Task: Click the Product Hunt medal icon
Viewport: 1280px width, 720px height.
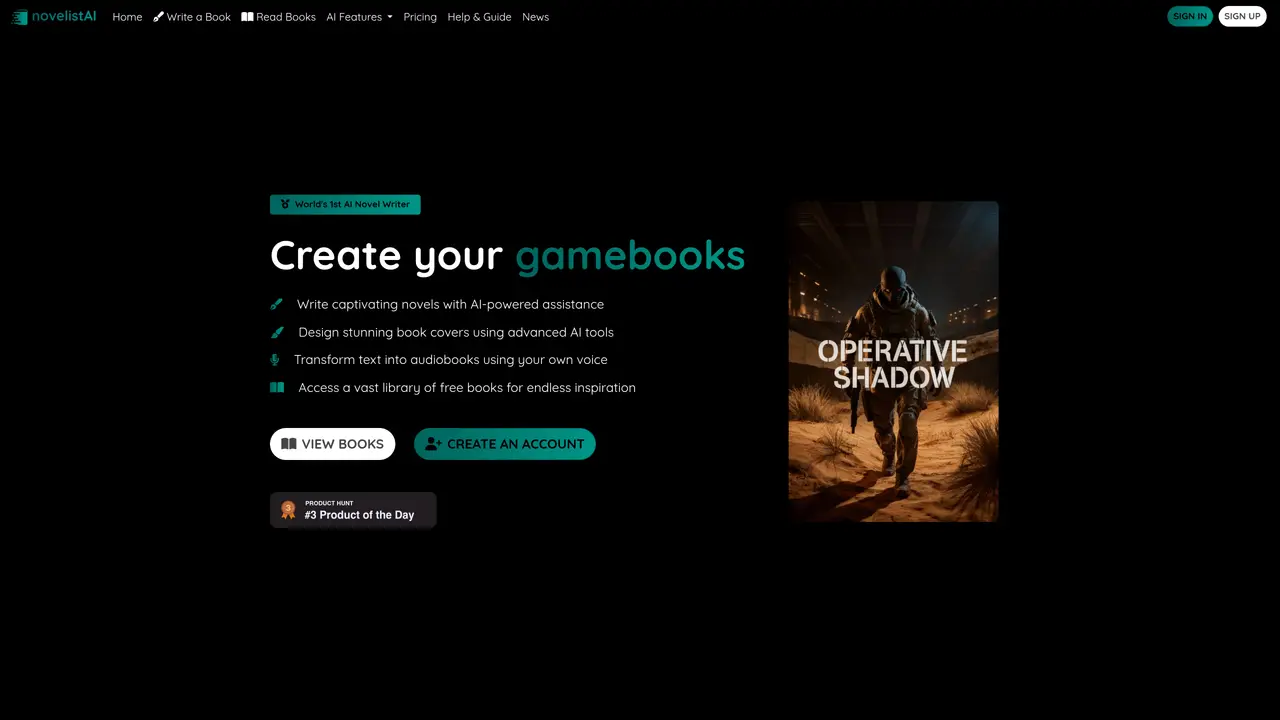Action: [x=288, y=510]
